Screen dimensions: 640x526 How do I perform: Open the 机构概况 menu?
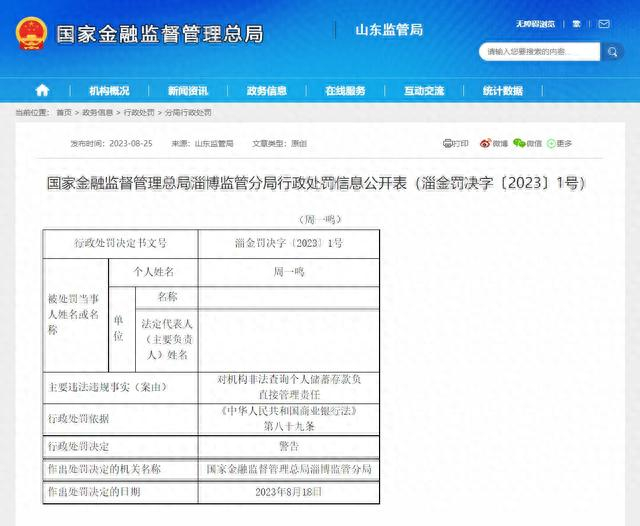pyautogui.click(x=109, y=91)
